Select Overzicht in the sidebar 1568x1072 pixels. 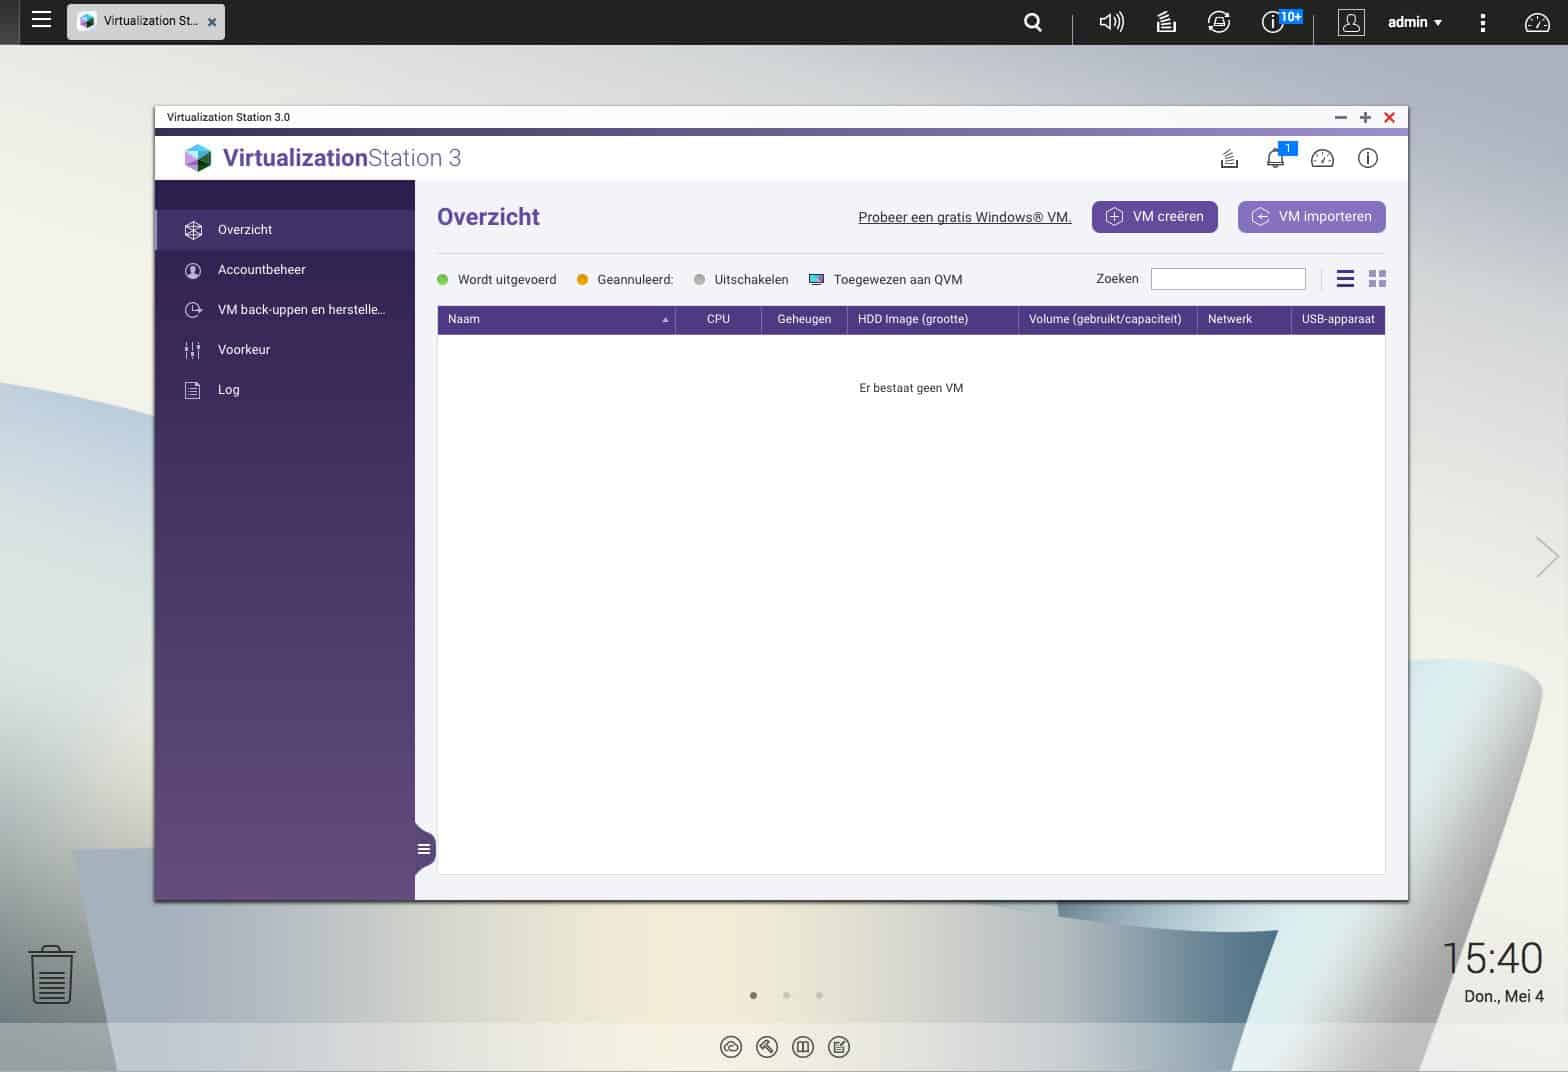285,230
